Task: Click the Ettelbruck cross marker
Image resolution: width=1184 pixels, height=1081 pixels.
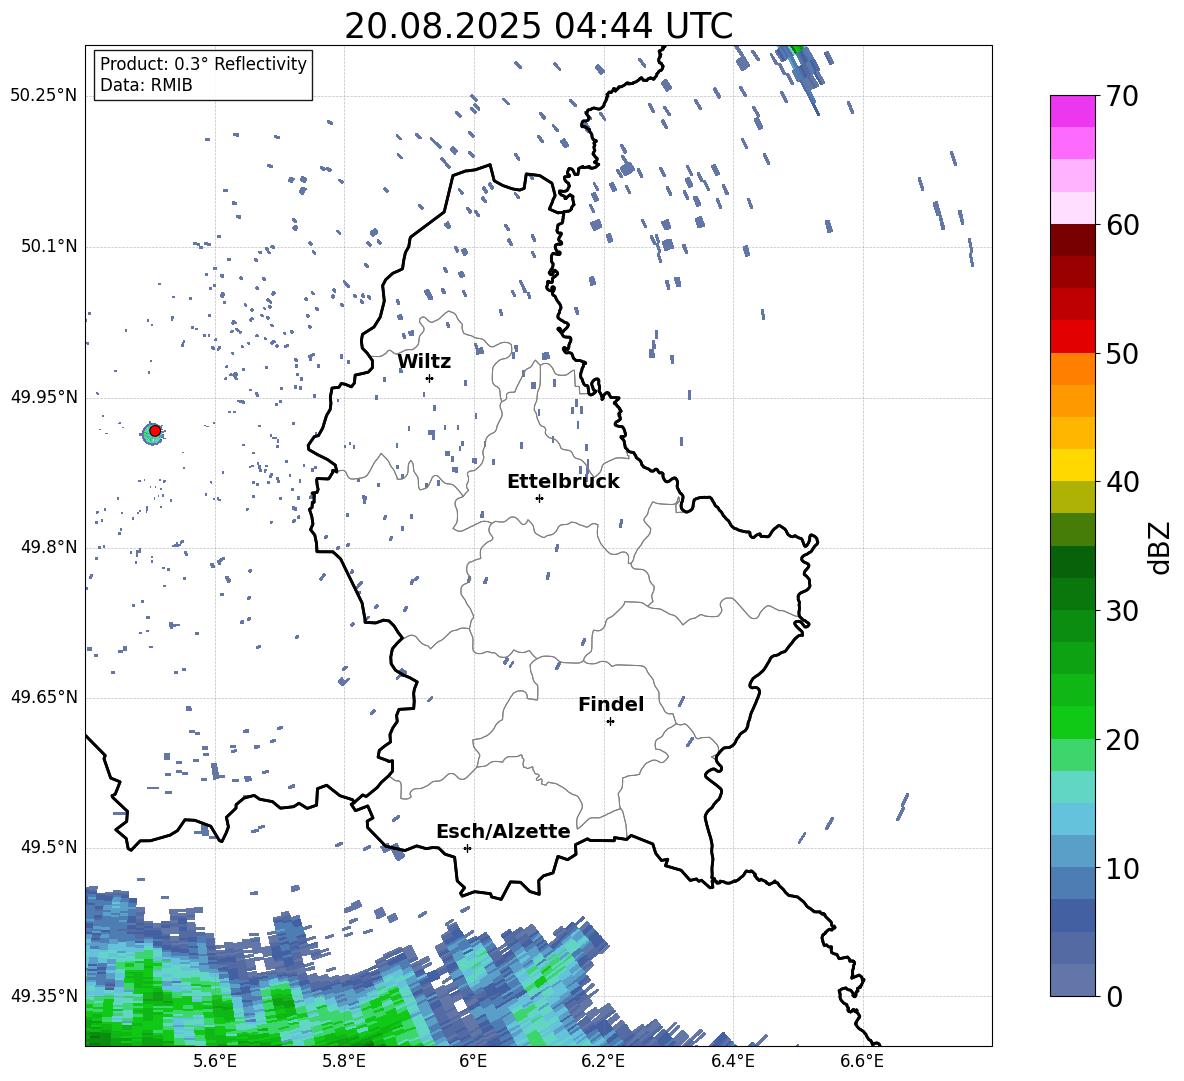Action: pyautogui.click(x=539, y=498)
